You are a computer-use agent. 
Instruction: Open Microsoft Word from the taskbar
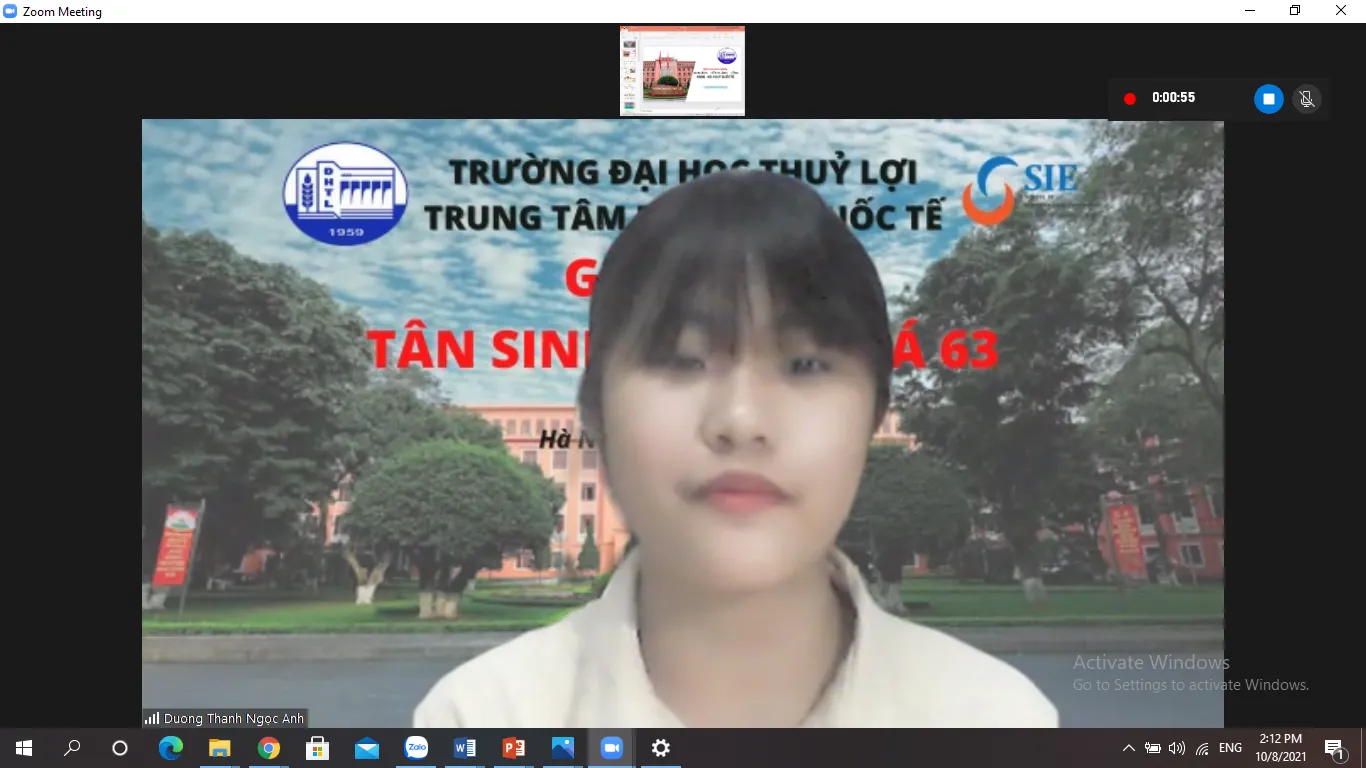tap(465, 748)
